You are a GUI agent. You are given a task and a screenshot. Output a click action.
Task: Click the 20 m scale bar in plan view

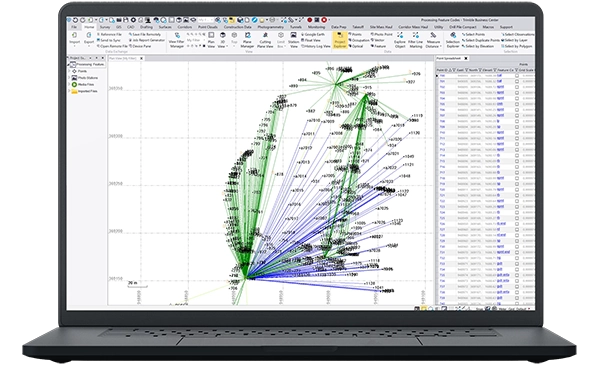[x=137, y=284]
